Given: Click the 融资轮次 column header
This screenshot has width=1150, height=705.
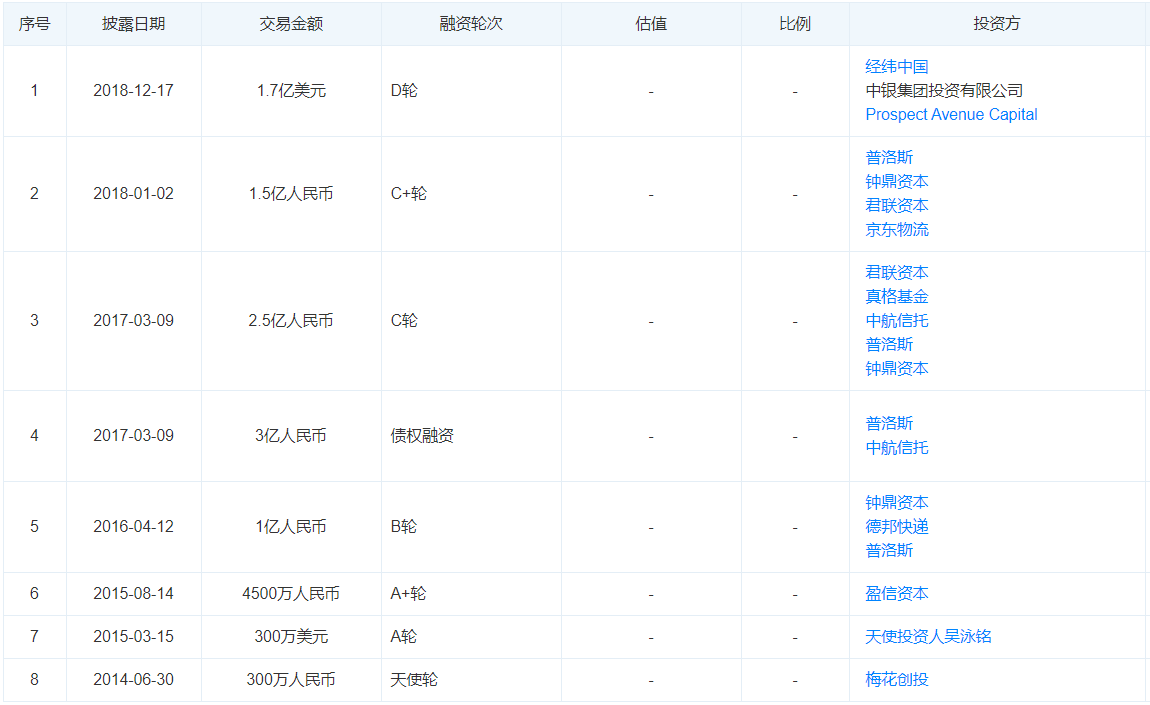Looking at the screenshot, I should pyautogui.click(x=471, y=24).
